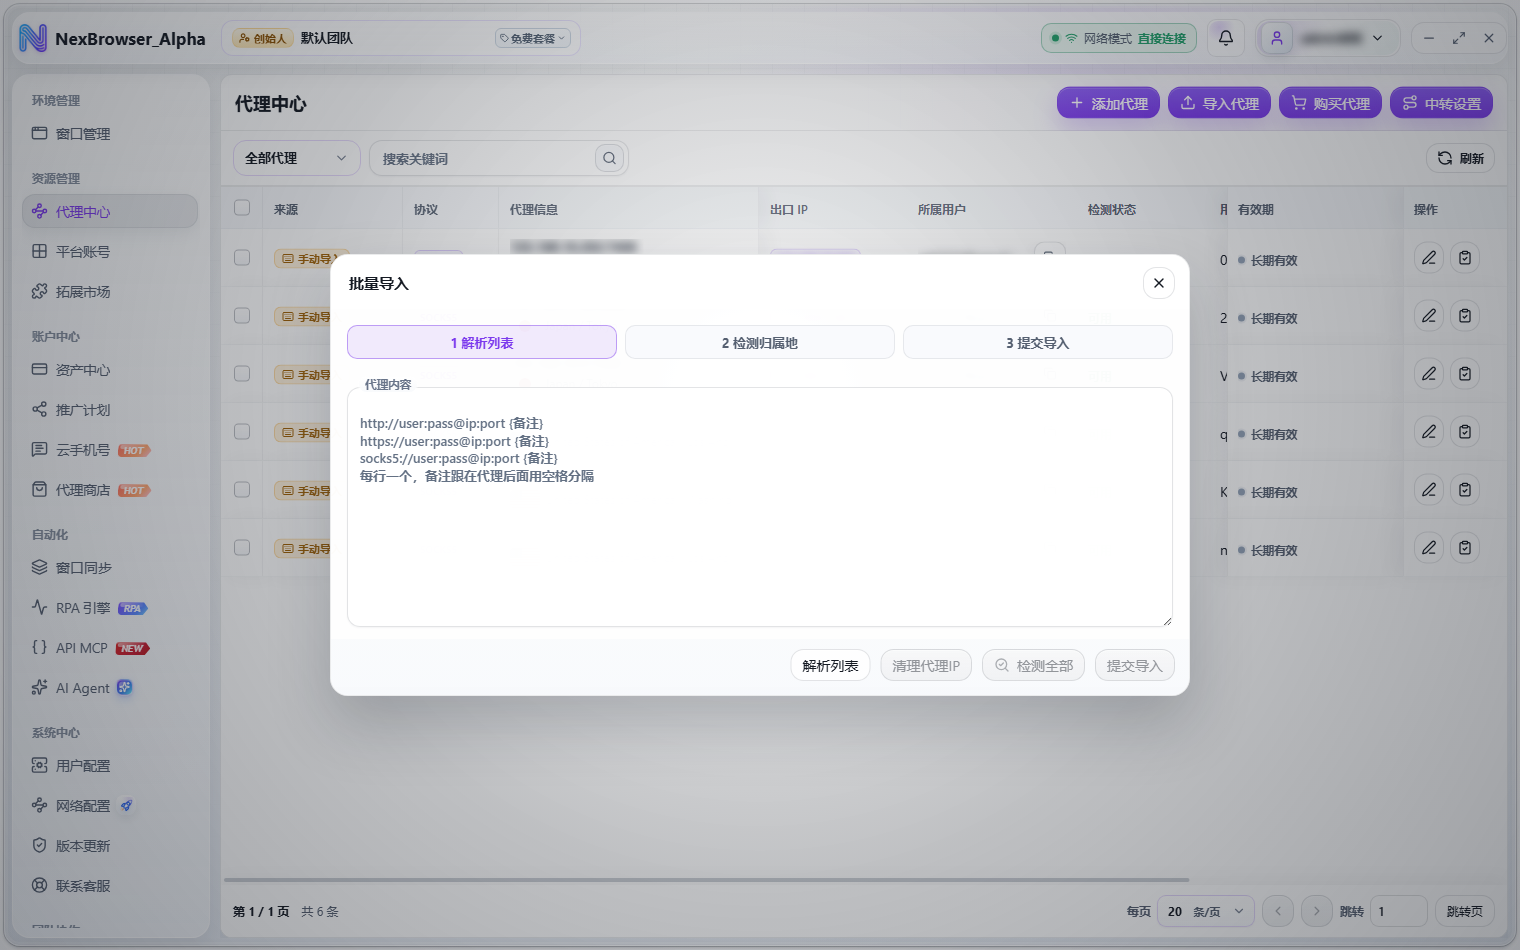Switch to step 3 提交导入 tab

click(x=1038, y=342)
